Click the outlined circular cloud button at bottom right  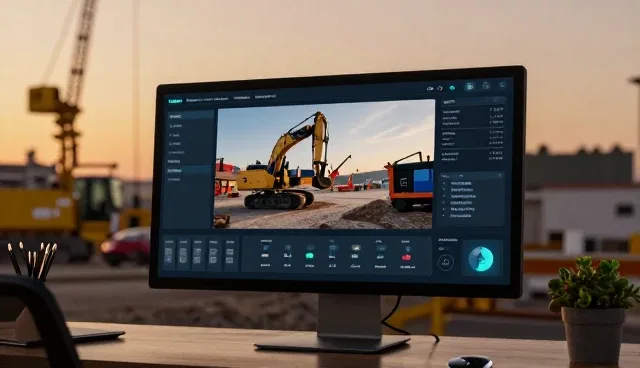[x=445, y=262]
